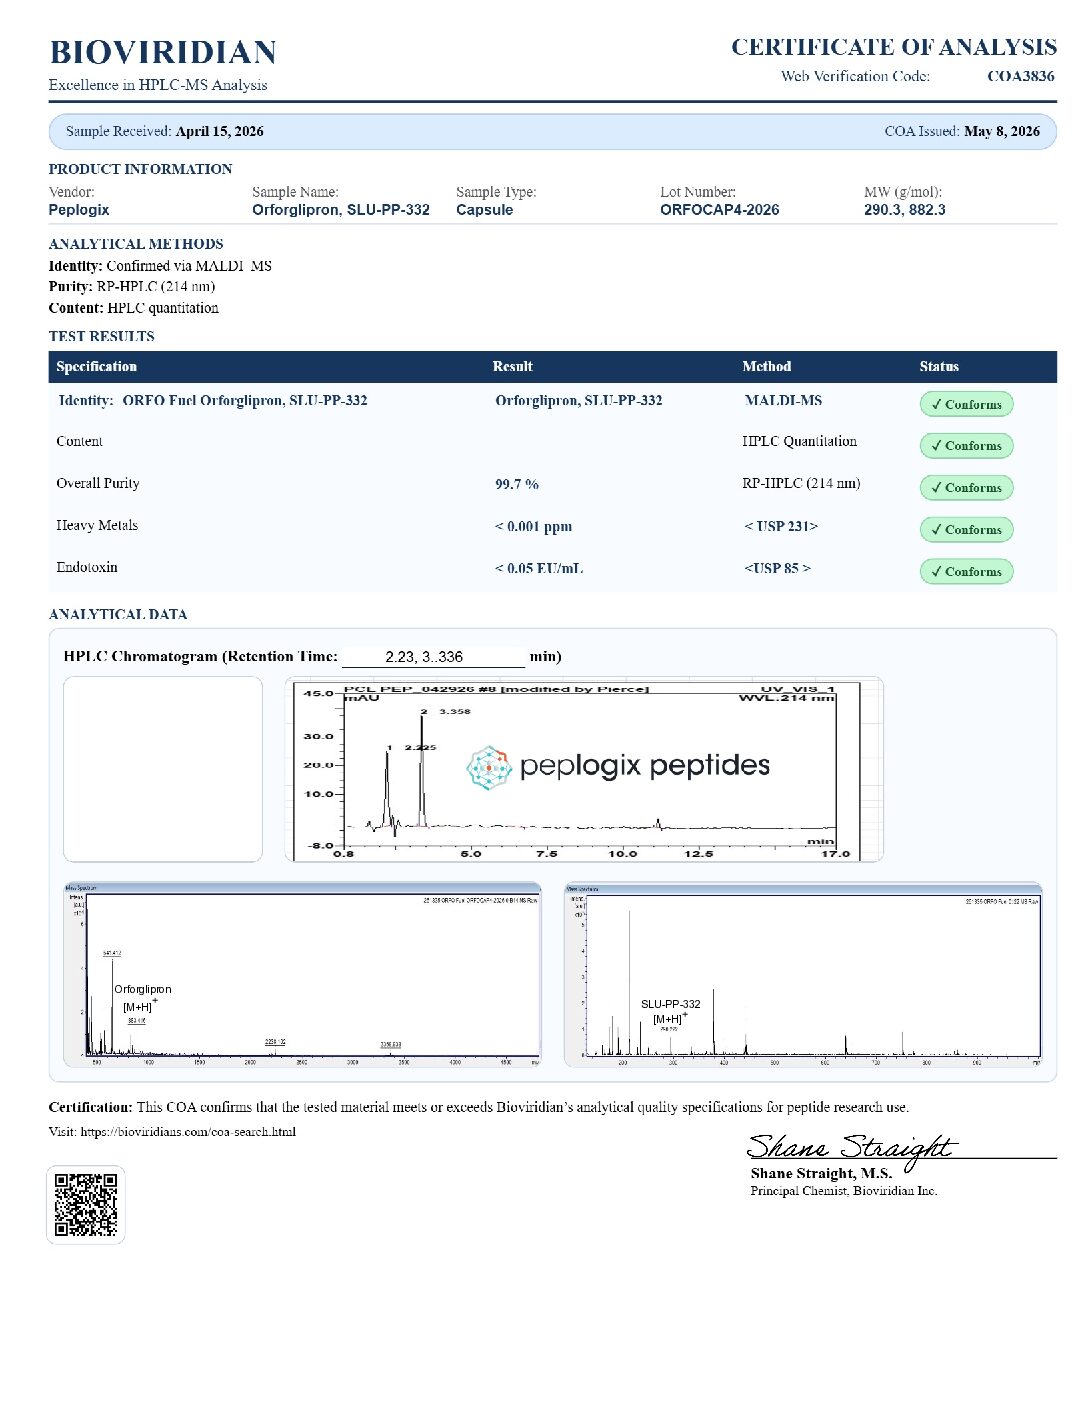
Task: Click the Overall Purity specification label
Action: click(98, 483)
